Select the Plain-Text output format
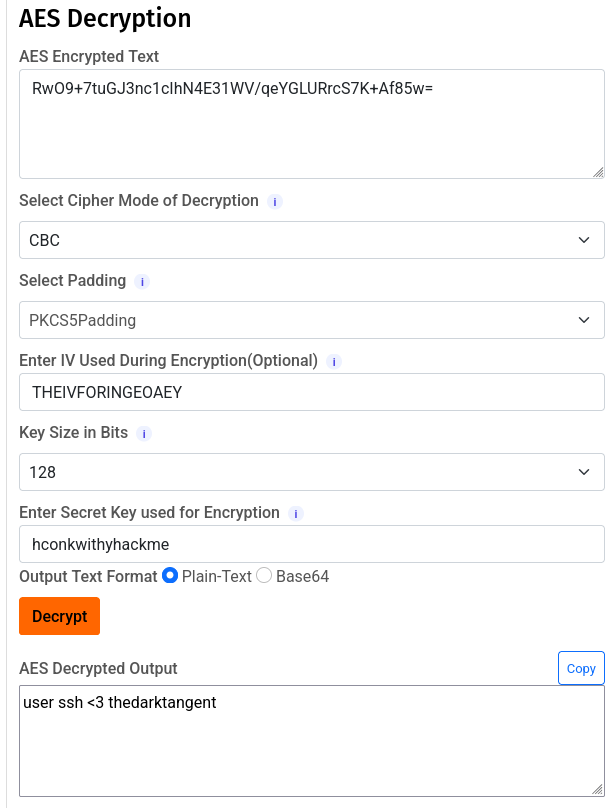 click(x=170, y=576)
